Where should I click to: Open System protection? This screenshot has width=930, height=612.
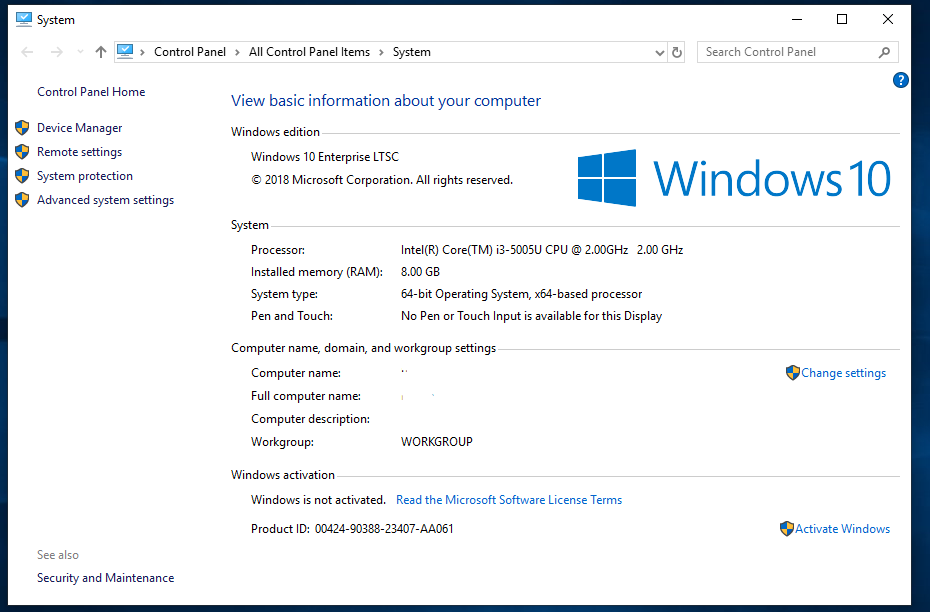click(85, 176)
